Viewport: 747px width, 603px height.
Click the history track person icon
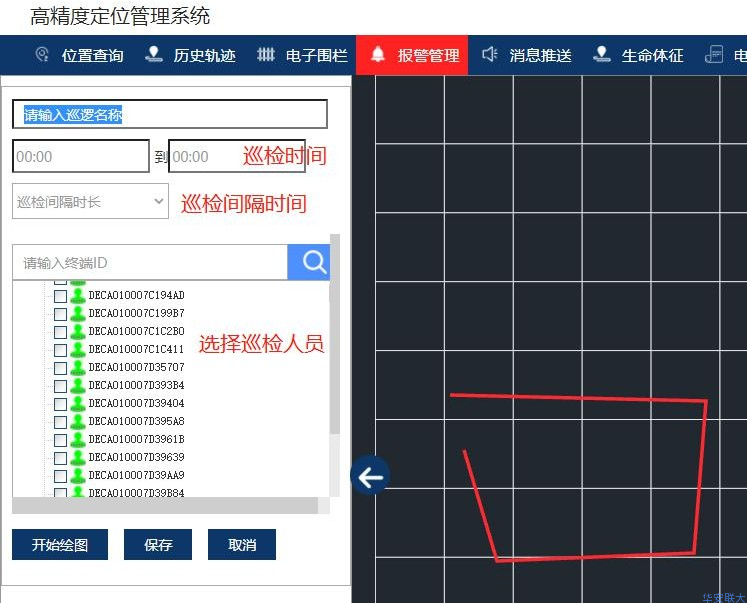pos(153,54)
